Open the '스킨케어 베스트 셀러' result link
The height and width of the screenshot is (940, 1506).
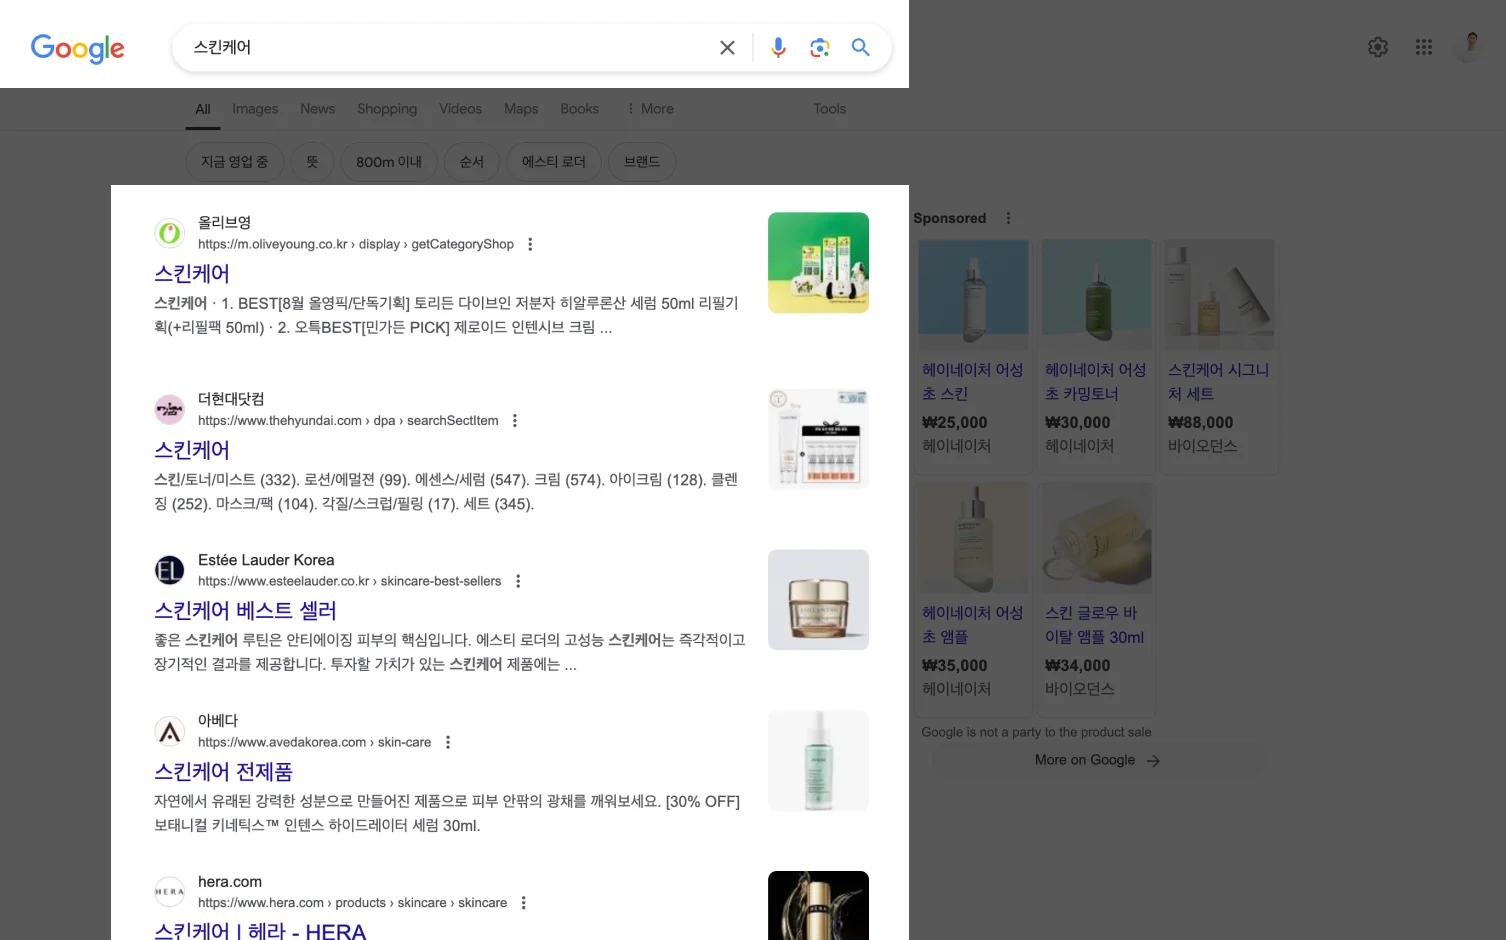click(x=245, y=610)
